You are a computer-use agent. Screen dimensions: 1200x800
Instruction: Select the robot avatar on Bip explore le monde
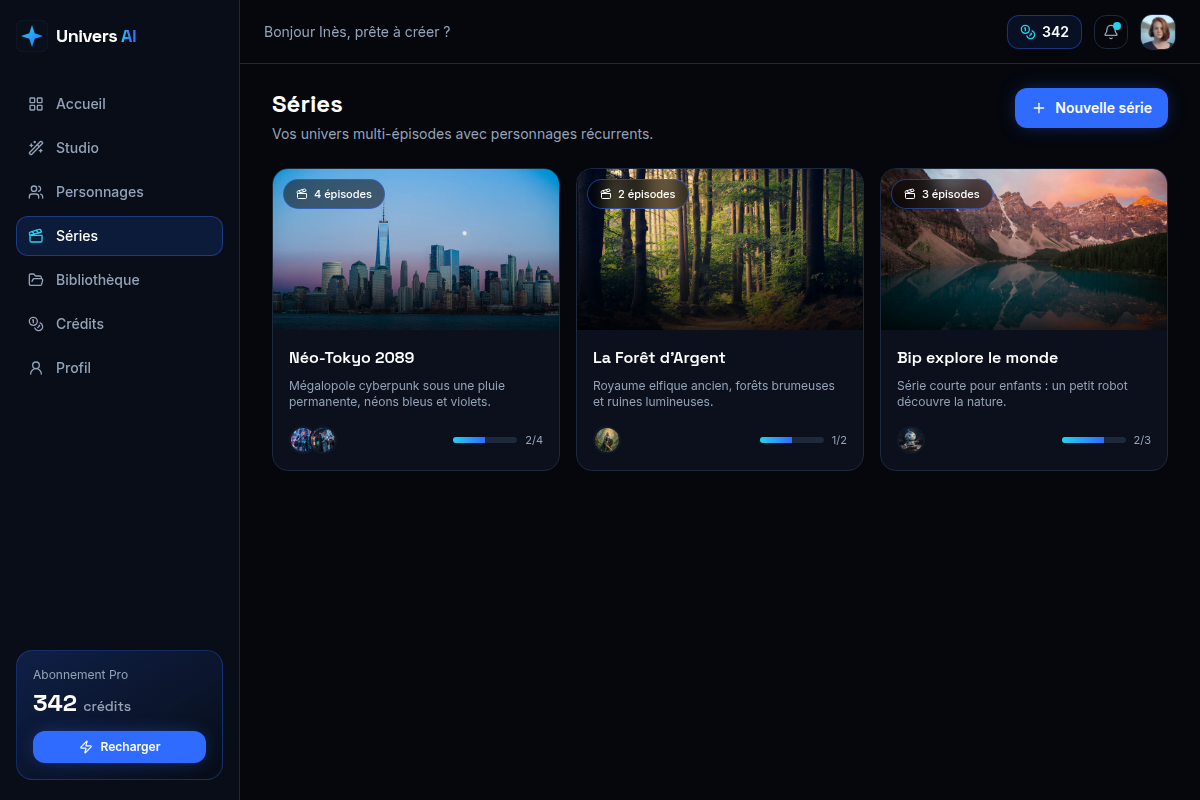coord(910,440)
